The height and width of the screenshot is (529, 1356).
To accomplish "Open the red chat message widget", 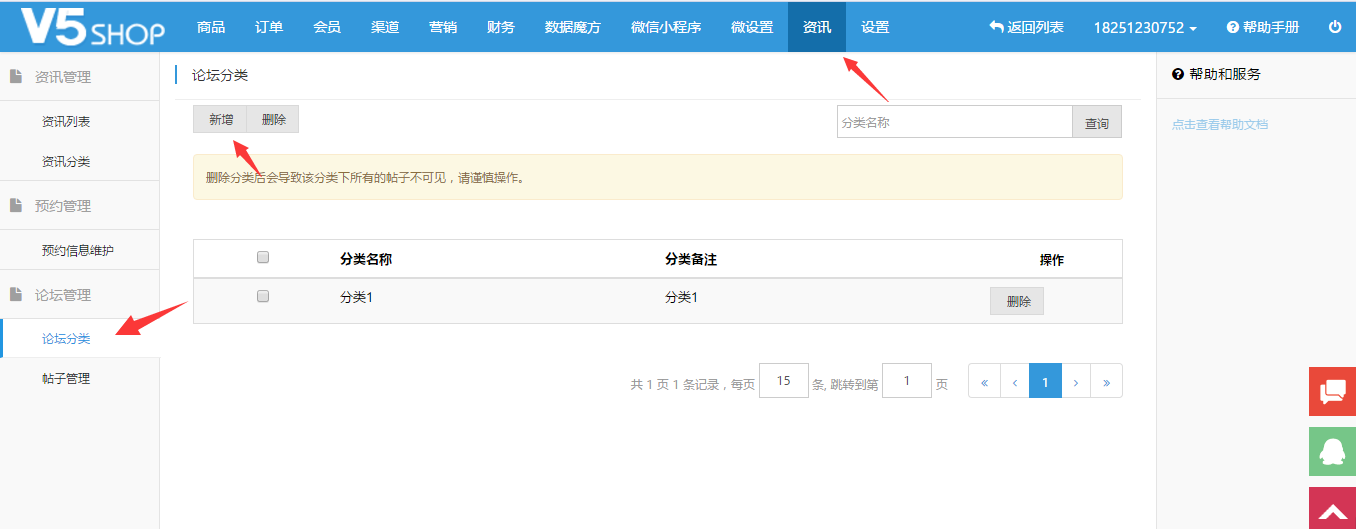I will coord(1332,391).
